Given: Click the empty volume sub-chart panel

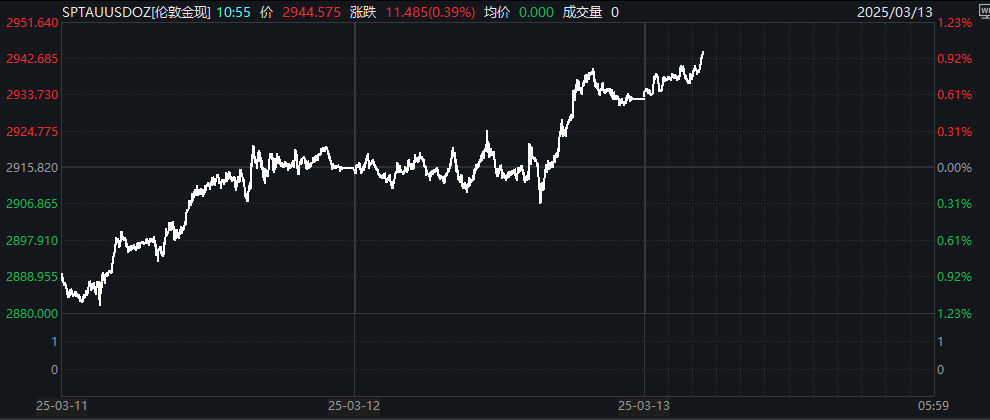Looking at the screenshot, I should pyautogui.click(x=498, y=355).
